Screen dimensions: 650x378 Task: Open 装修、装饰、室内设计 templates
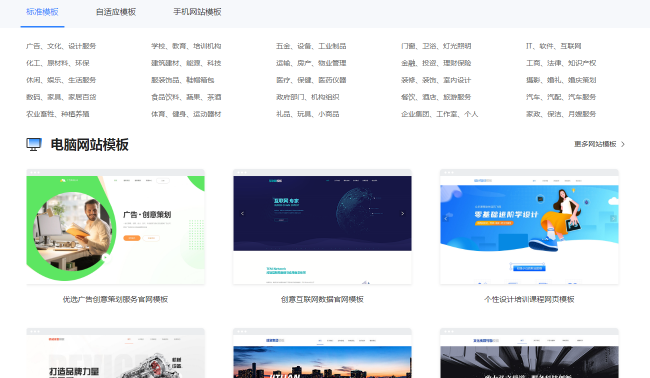click(436, 80)
